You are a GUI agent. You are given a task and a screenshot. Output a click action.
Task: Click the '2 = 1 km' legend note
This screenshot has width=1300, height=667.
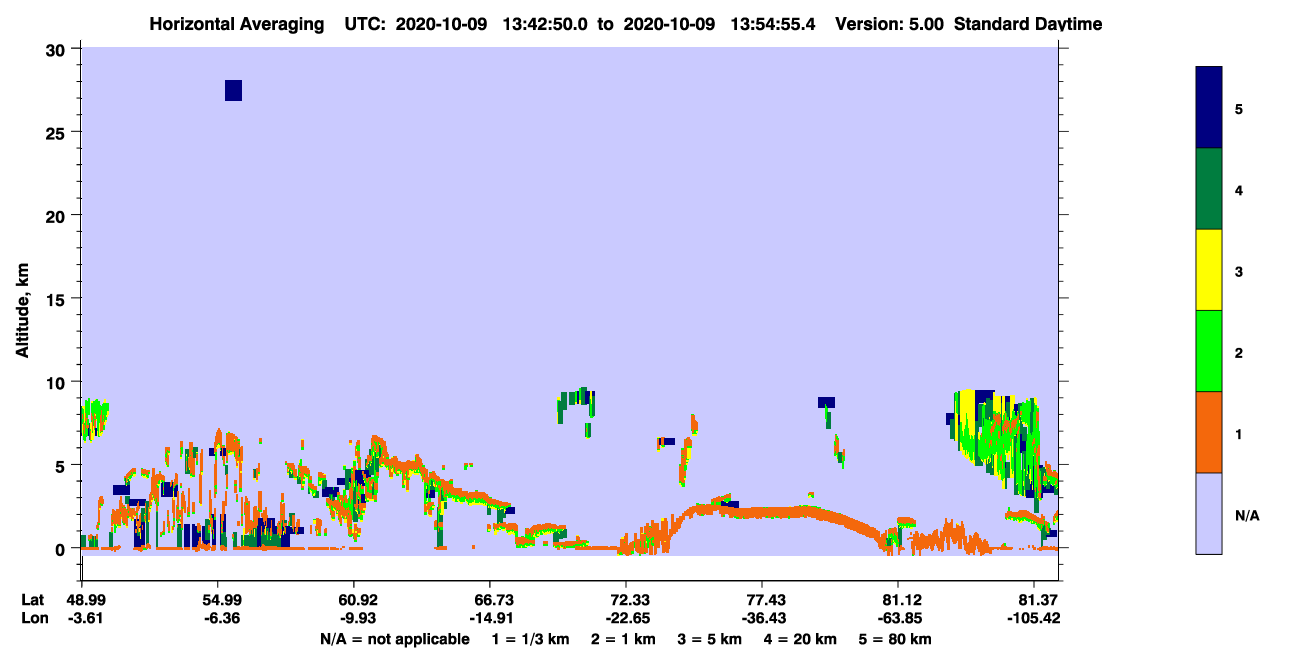(x=624, y=639)
